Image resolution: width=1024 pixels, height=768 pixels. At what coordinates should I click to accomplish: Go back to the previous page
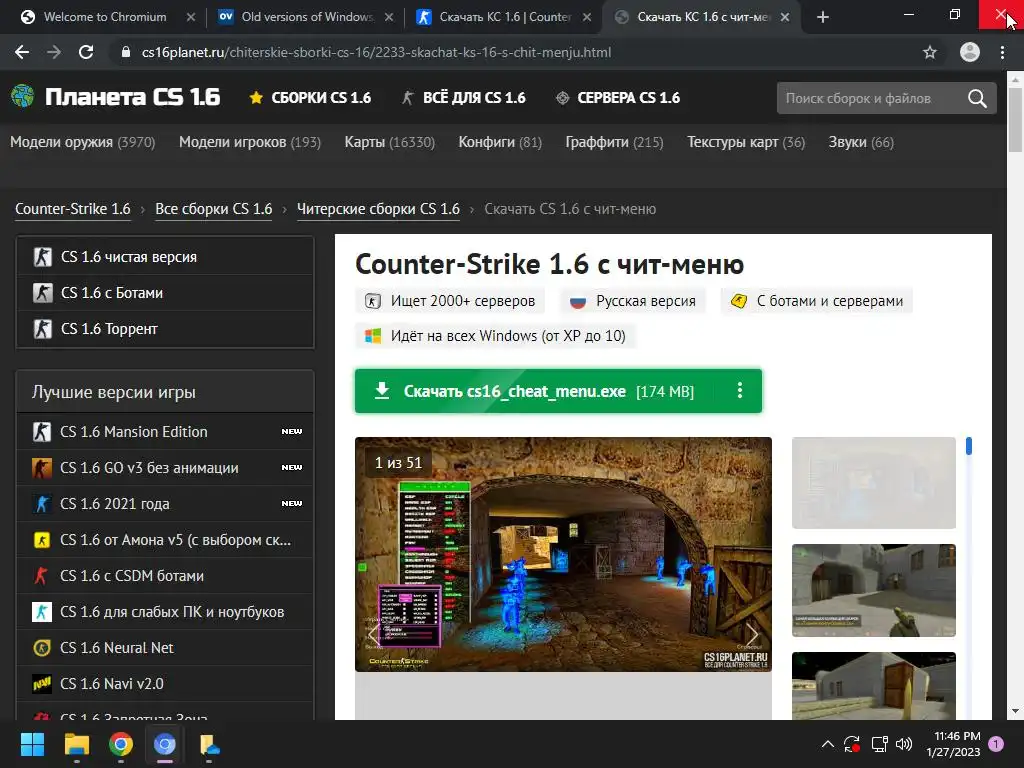pos(22,52)
